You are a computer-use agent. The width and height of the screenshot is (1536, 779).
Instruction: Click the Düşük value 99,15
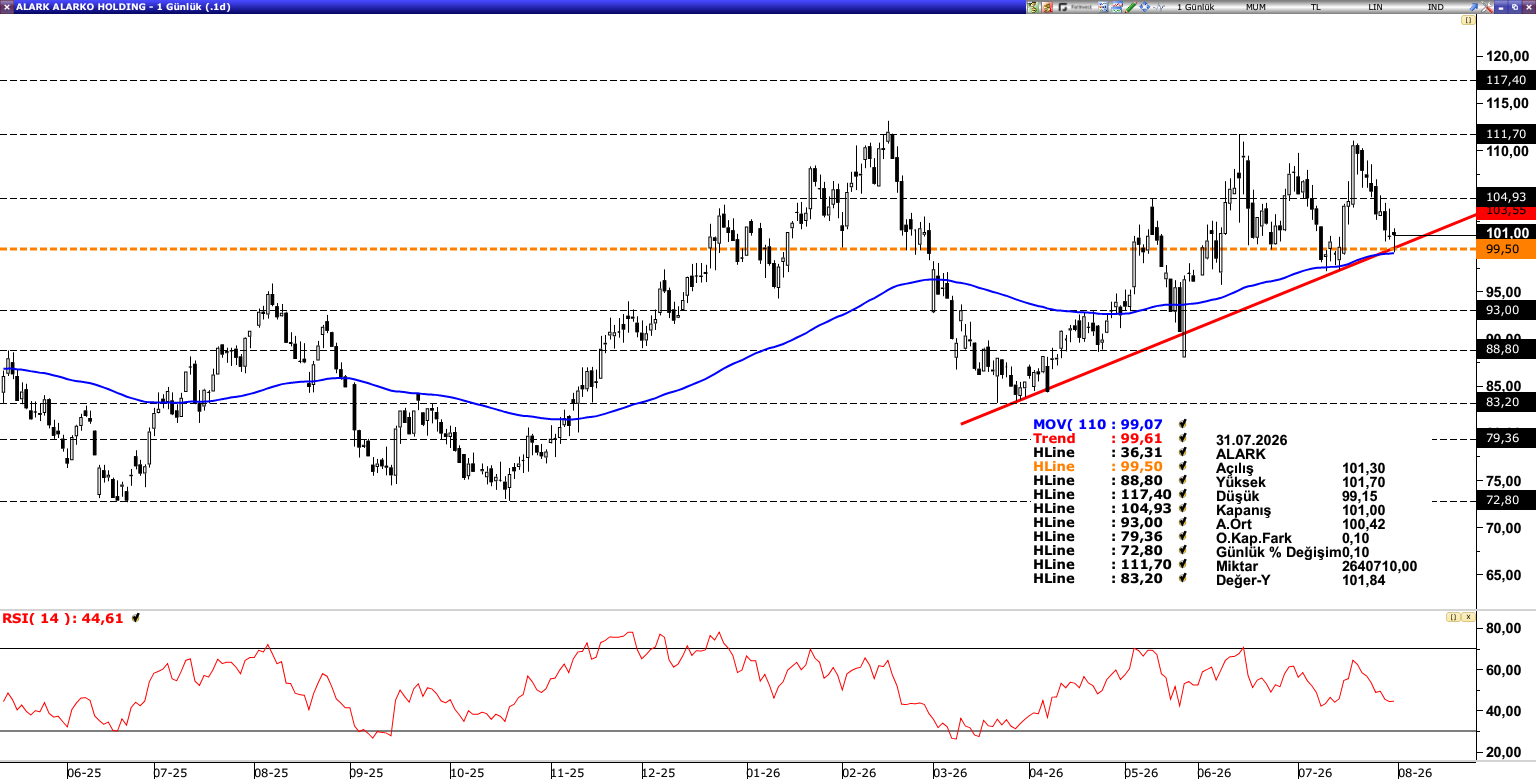(x=1360, y=496)
